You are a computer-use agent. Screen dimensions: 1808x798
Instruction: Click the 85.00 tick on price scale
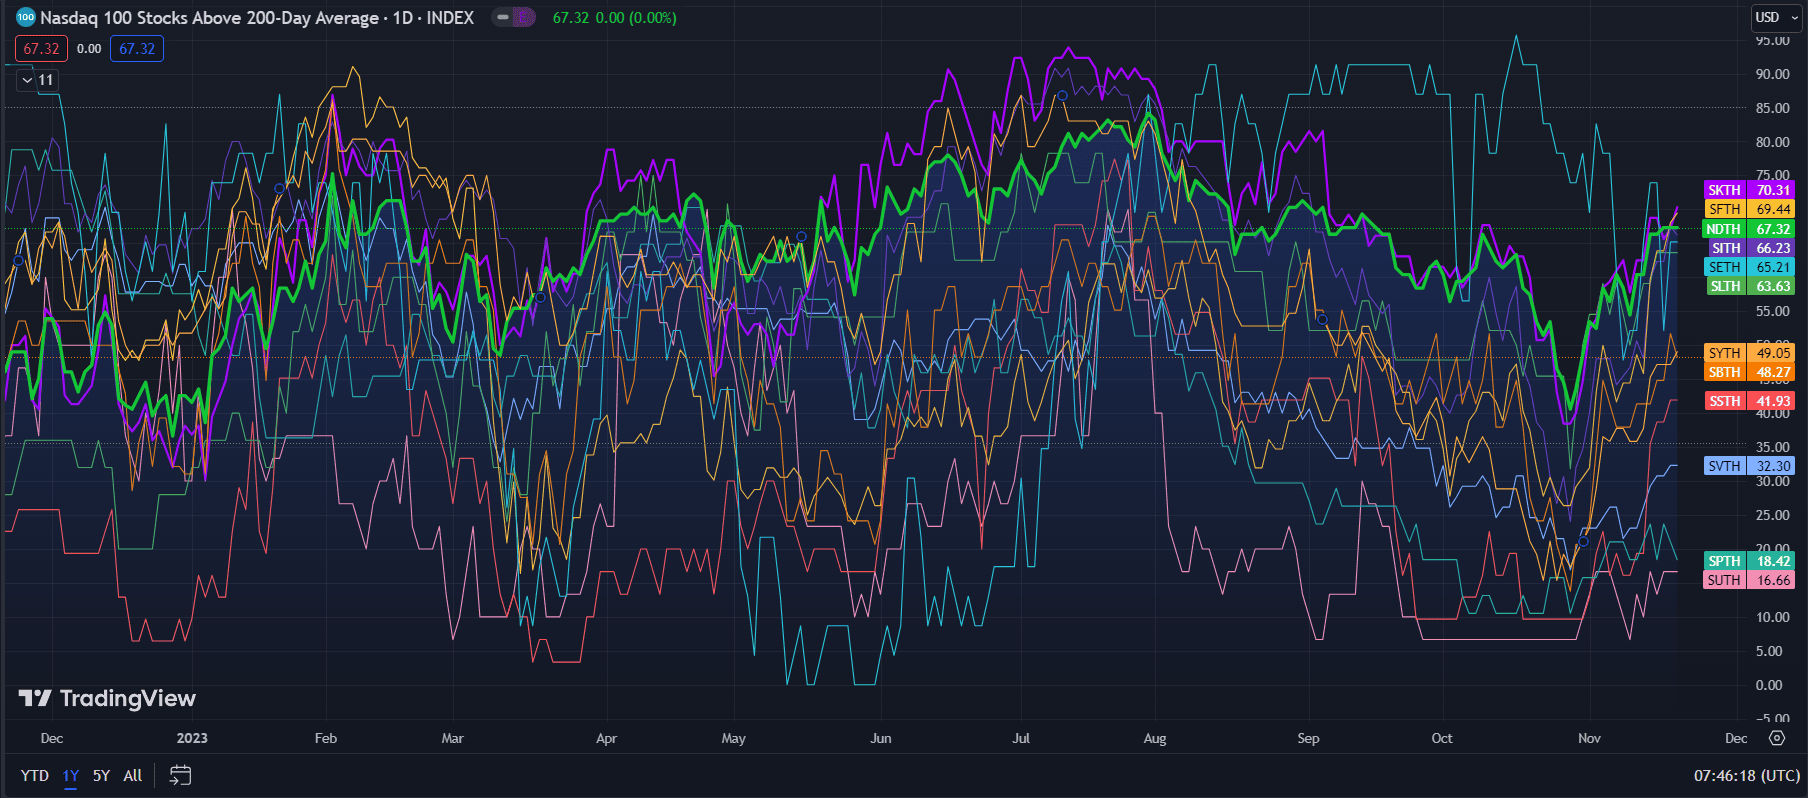[1772, 108]
